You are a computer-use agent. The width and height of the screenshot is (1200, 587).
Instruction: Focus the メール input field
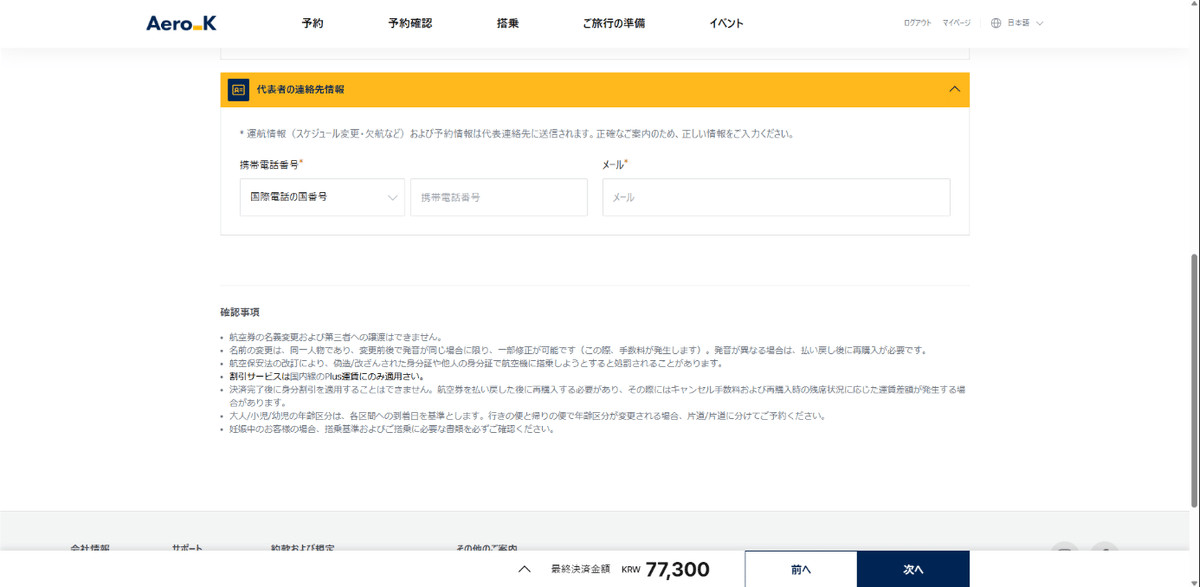776,197
